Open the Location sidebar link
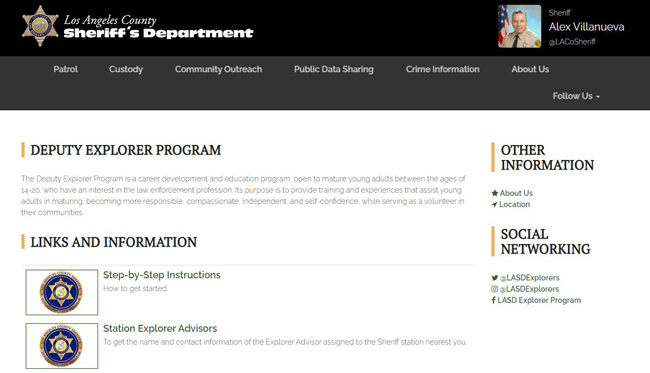 tap(514, 205)
